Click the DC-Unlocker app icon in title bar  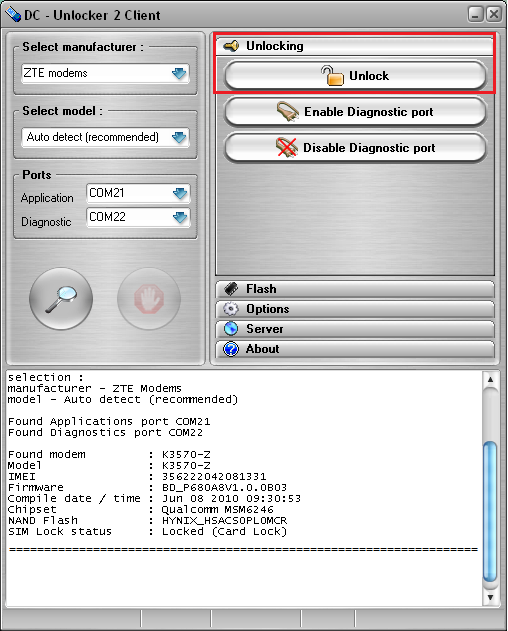pos(13,14)
